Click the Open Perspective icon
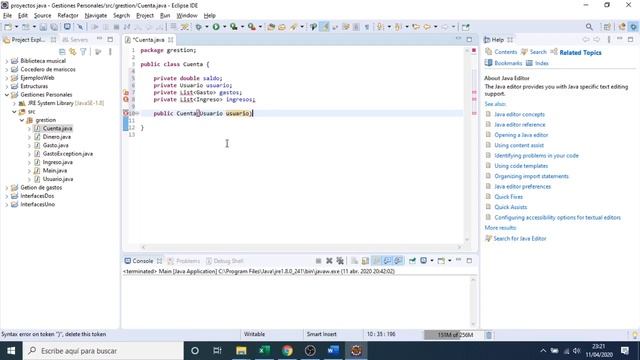 (x=607, y=27)
